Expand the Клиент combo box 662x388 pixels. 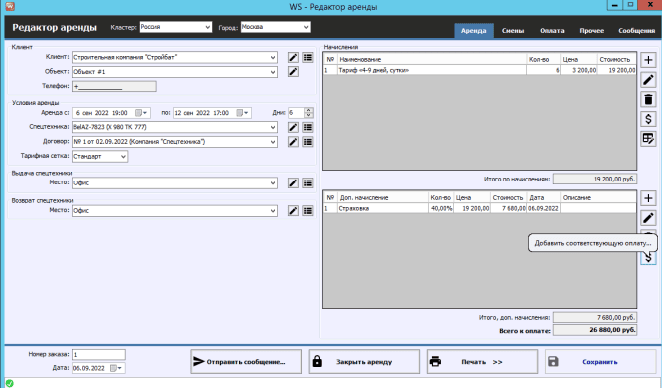point(273,57)
